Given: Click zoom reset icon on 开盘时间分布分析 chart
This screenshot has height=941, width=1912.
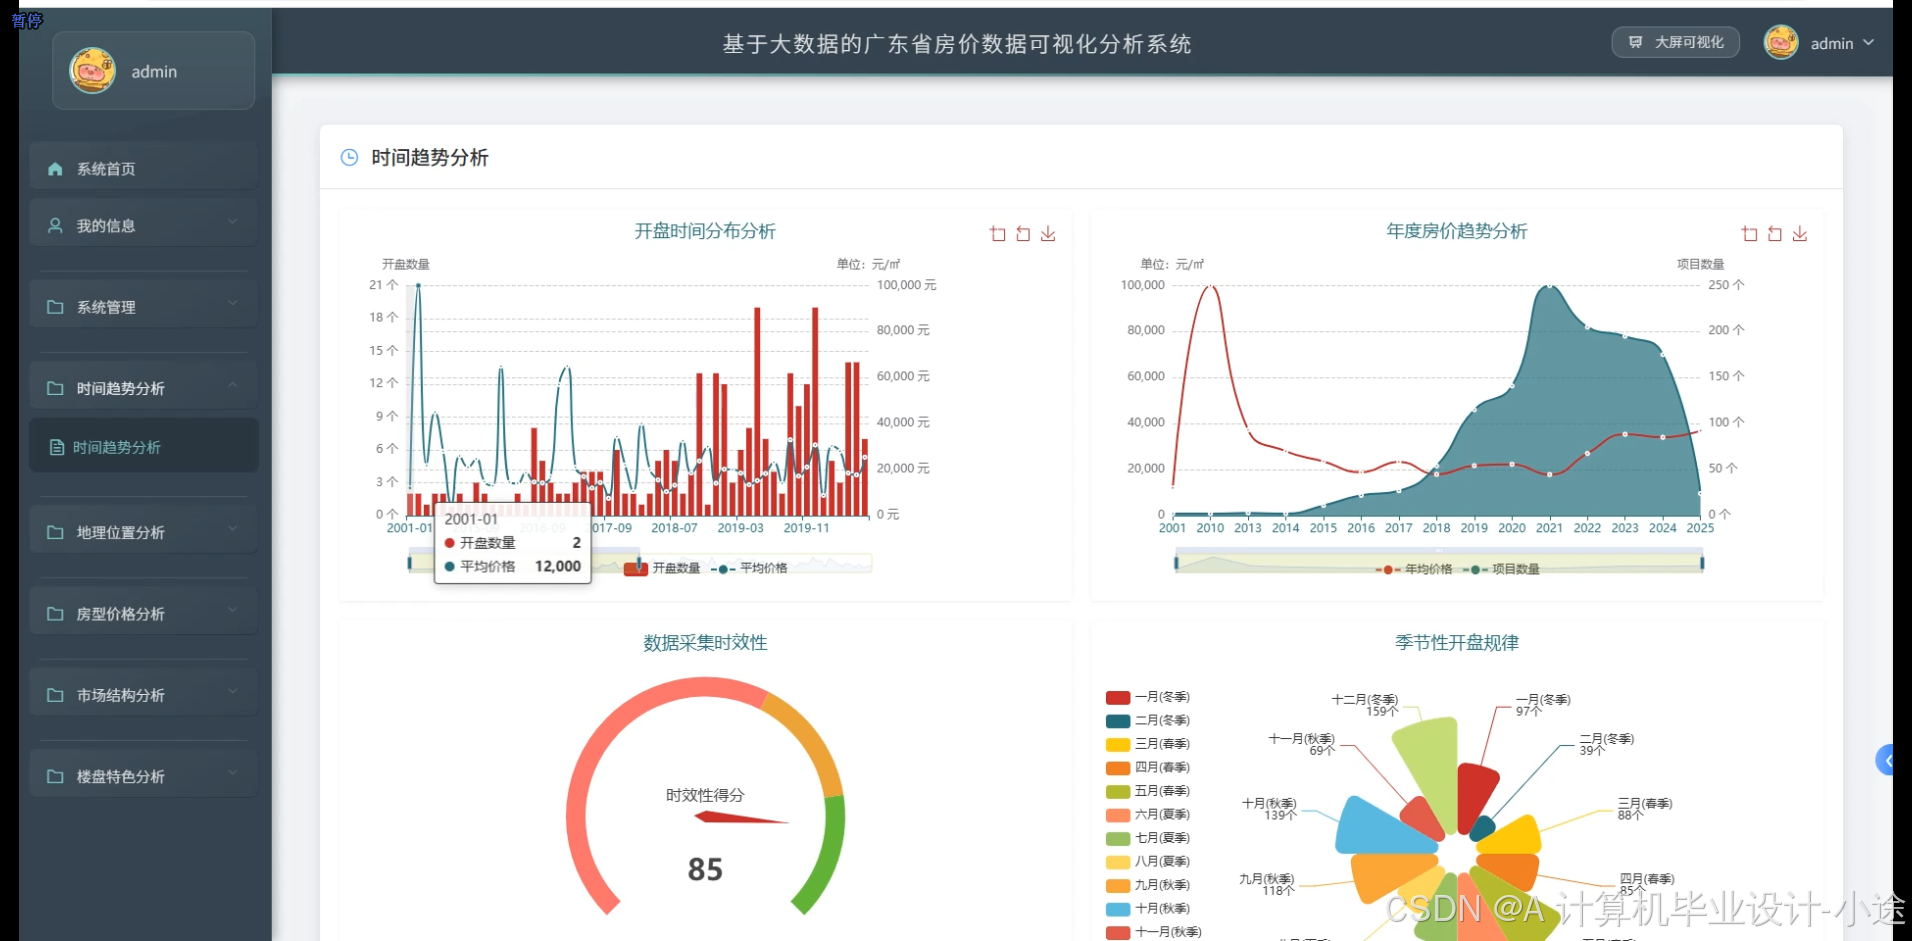Looking at the screenshot, I should (1022, 234).
